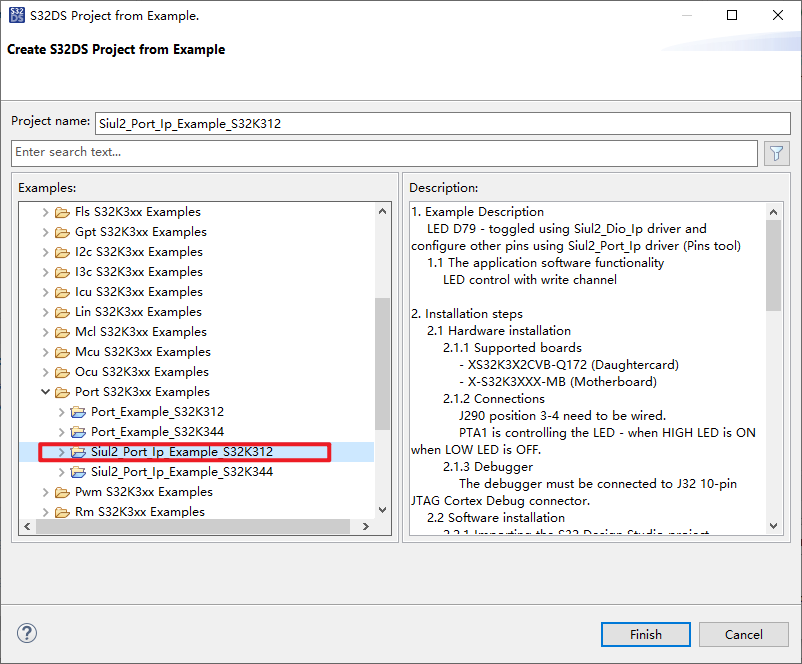Click into the Project name field

442,124
